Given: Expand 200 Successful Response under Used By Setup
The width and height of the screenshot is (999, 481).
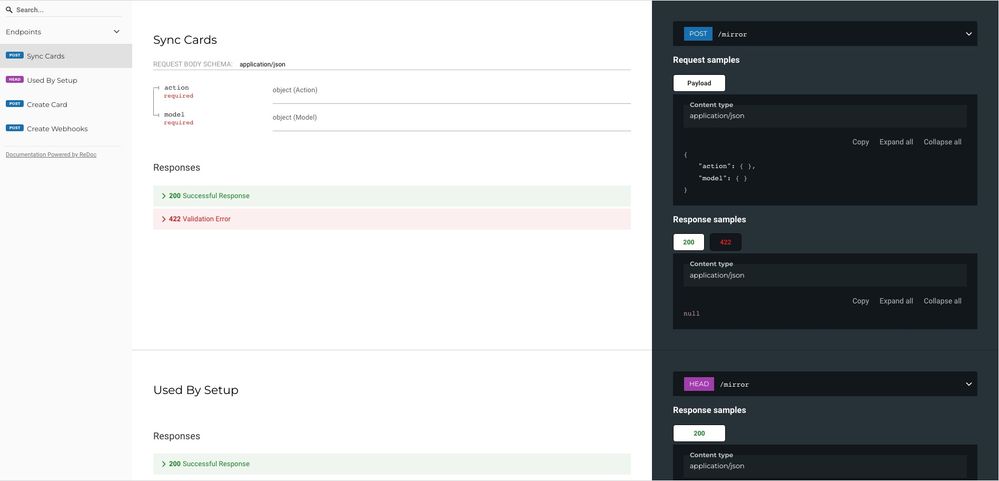Looking at the screenshot, I should point(392,464).
